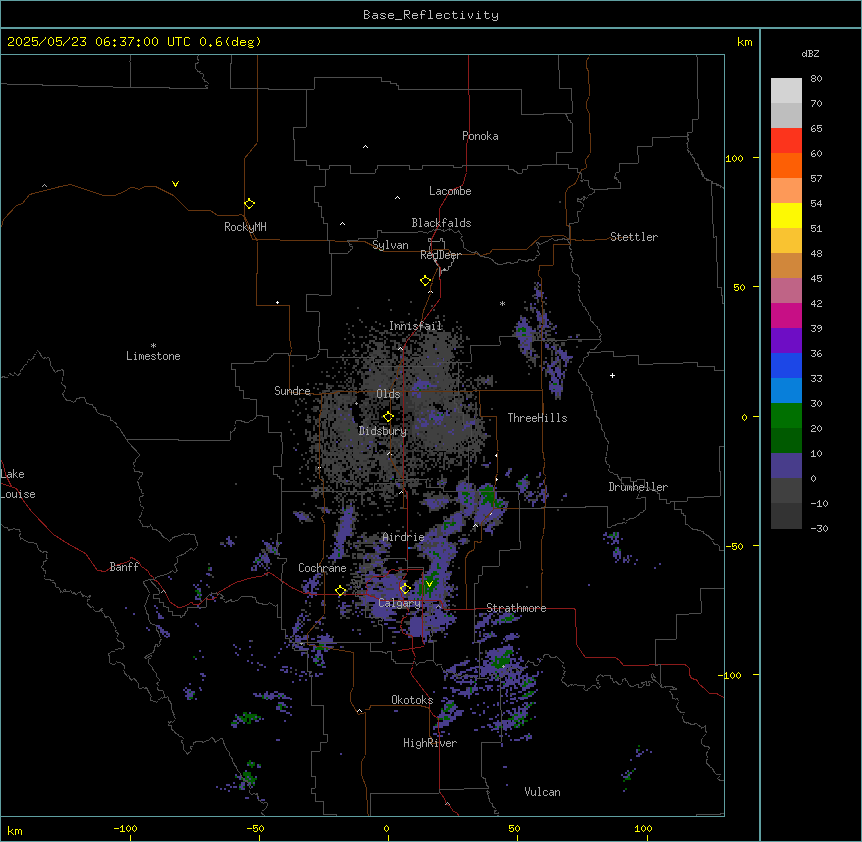
Task: Select the Drumheller label
Action: [638, 487]
